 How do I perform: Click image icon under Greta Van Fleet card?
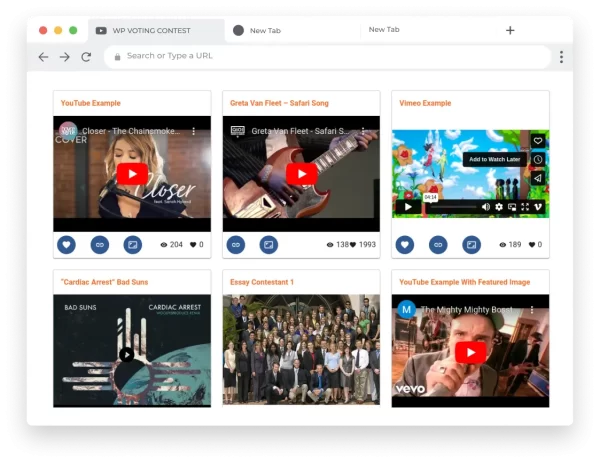[x=269, y=245]
